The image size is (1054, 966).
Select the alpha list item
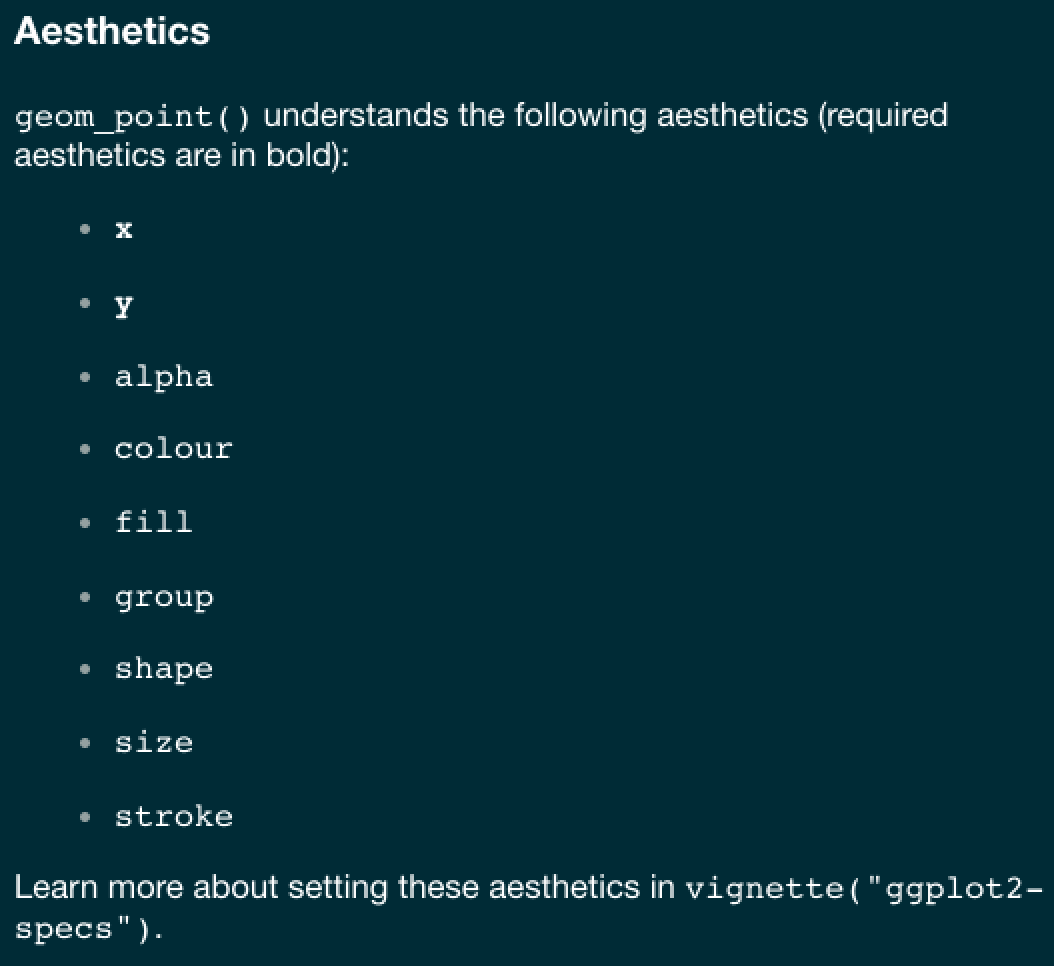pos(164,377)
